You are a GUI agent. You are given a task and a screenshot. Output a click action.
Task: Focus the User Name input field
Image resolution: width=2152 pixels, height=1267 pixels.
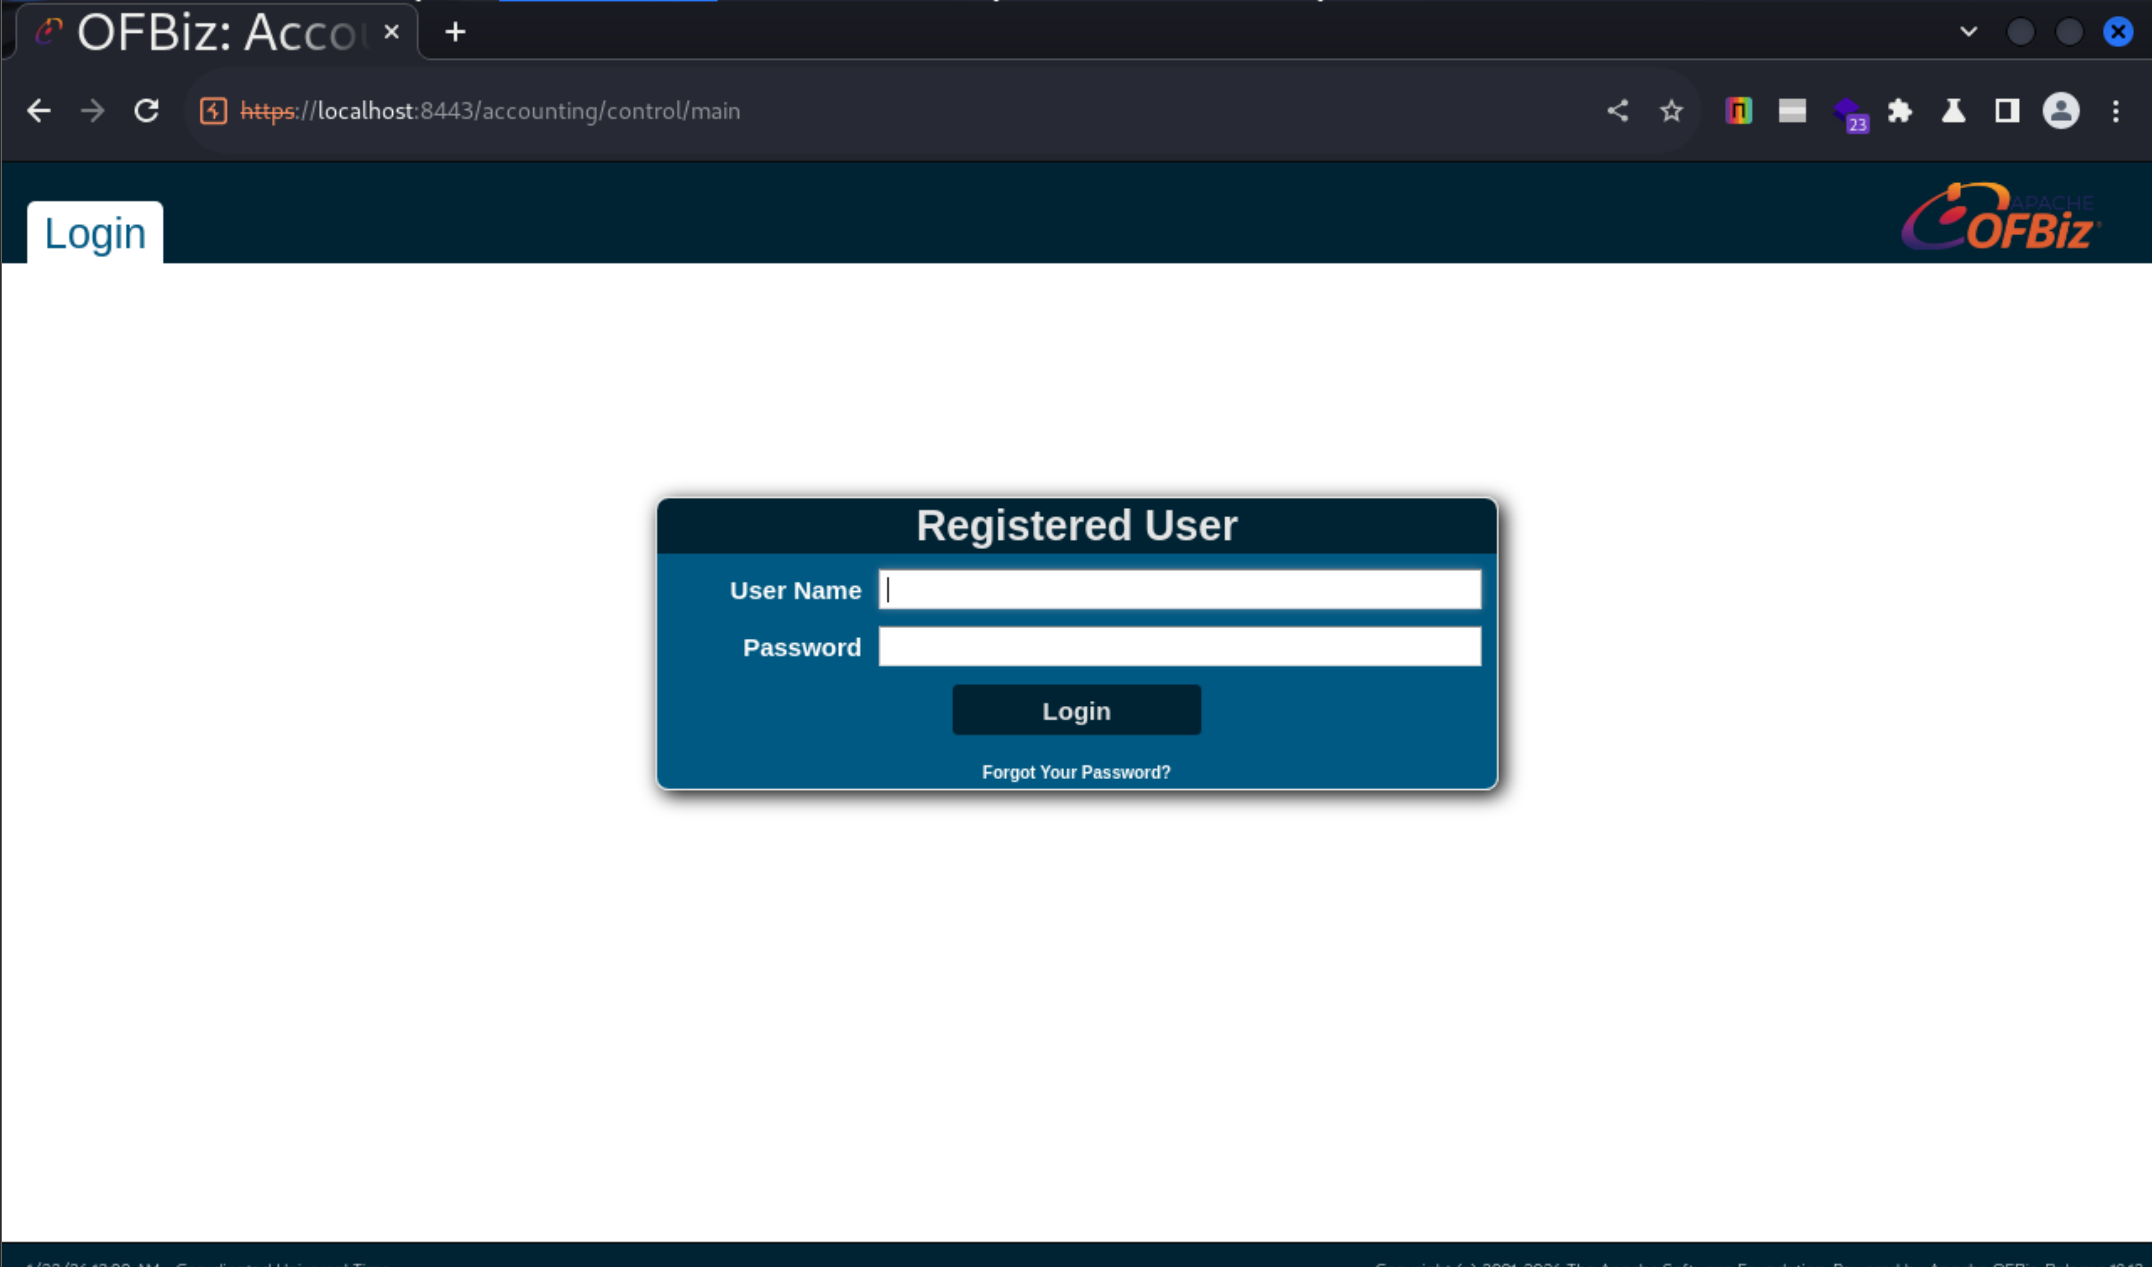pyautogui.click(x=1179, y=590)
